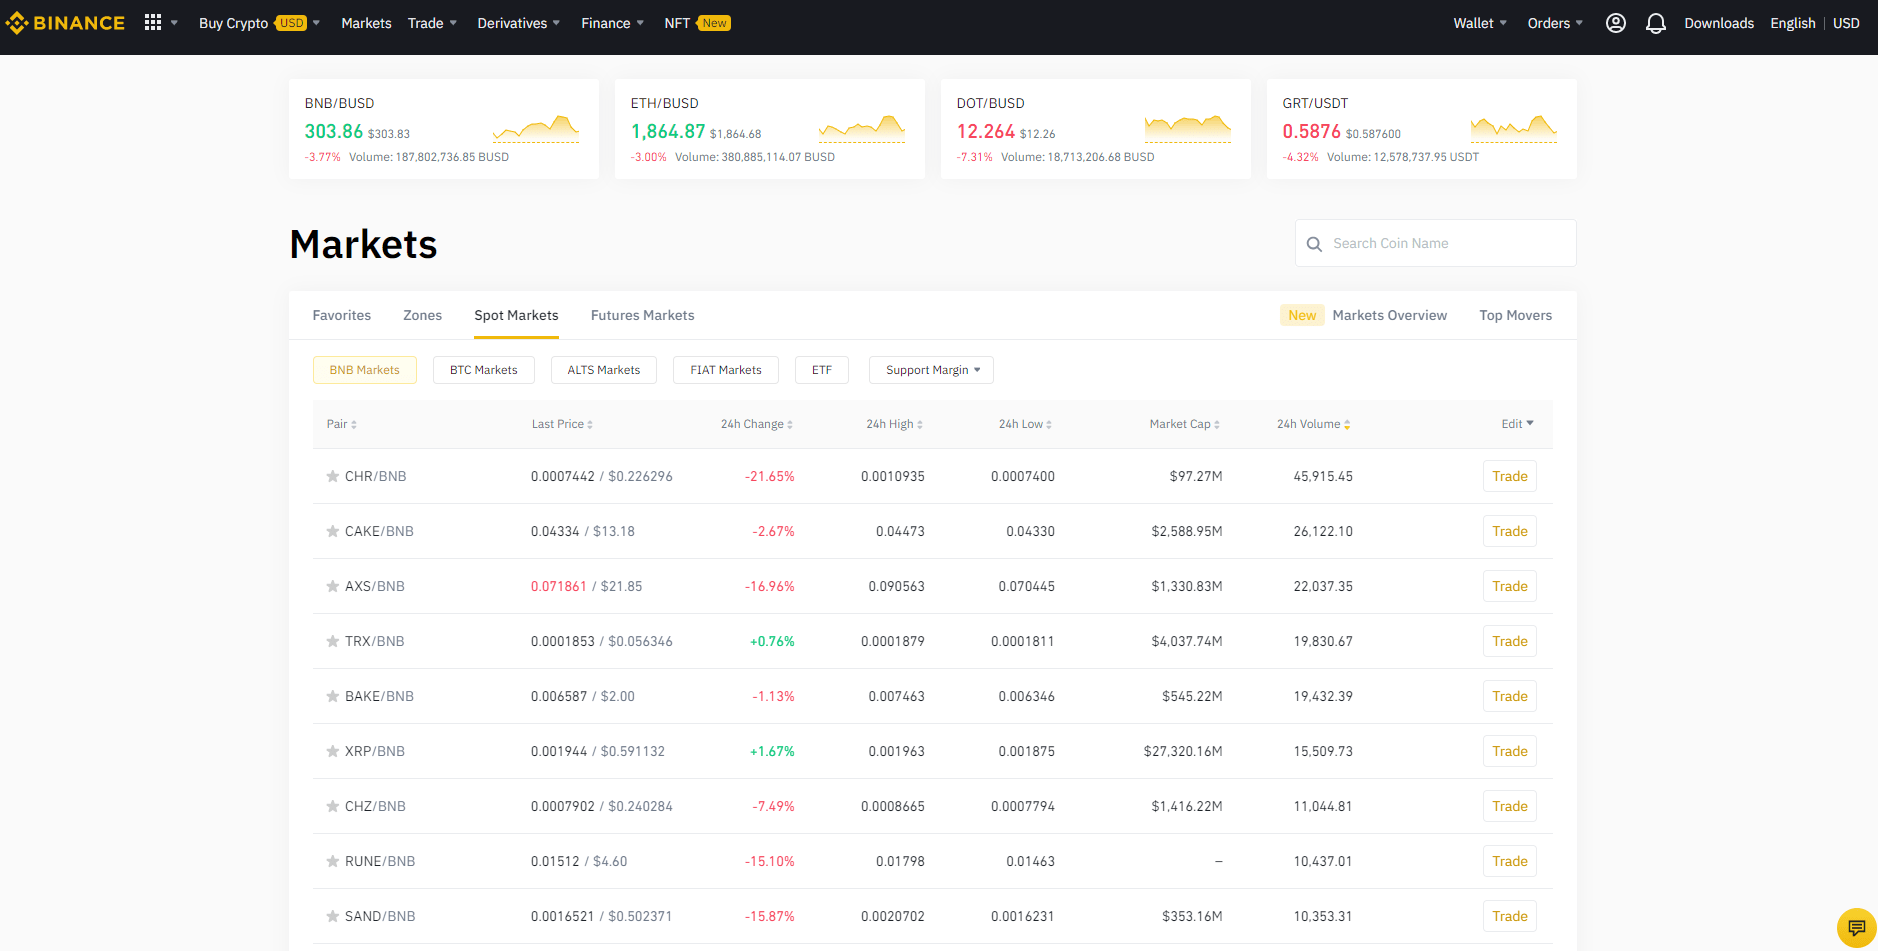Viewport: 1878px width, 951px height.
Task: Change the English language setting
Action: click(x=1793, y=23)
